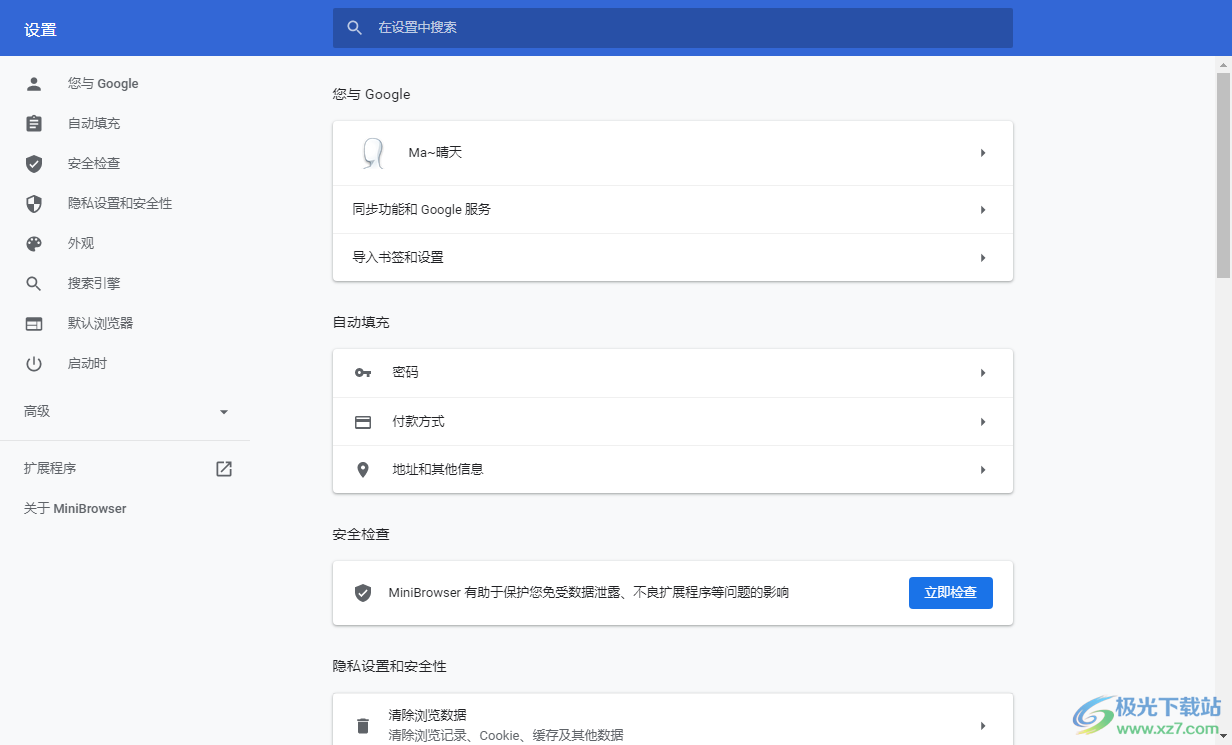Click the 在设置中搜索 search field
The height and width of the screenshot is (745, 1232).
672,28
